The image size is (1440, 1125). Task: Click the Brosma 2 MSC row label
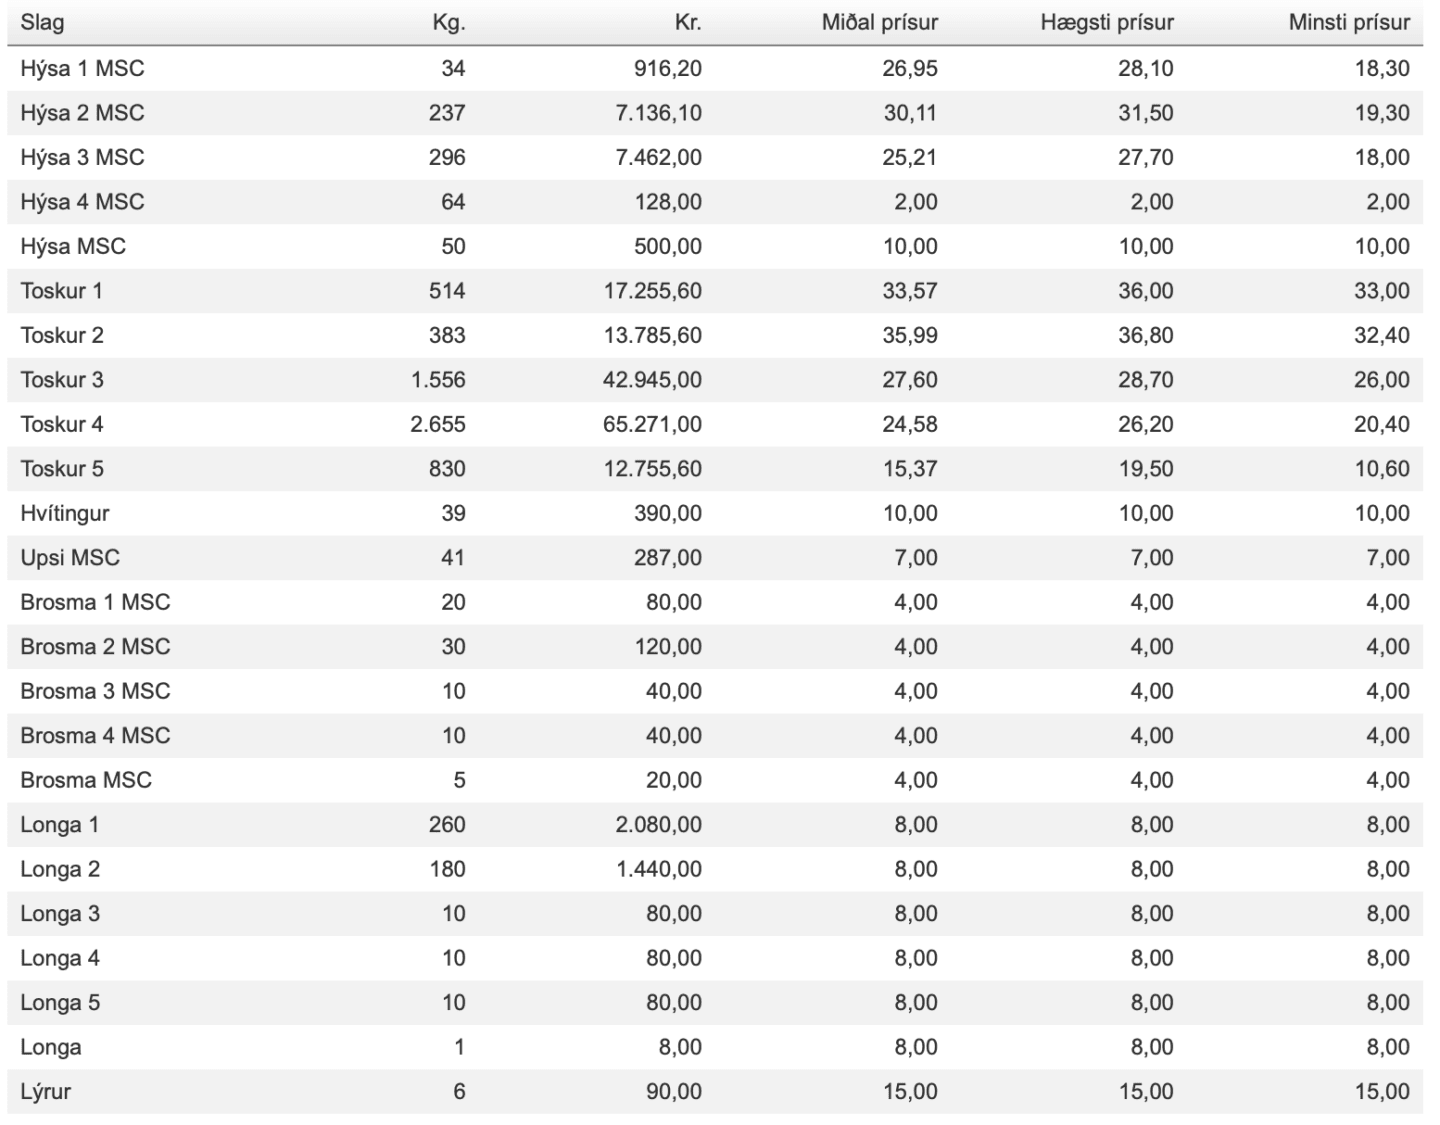pyautogui.click(x=95, y=647)
